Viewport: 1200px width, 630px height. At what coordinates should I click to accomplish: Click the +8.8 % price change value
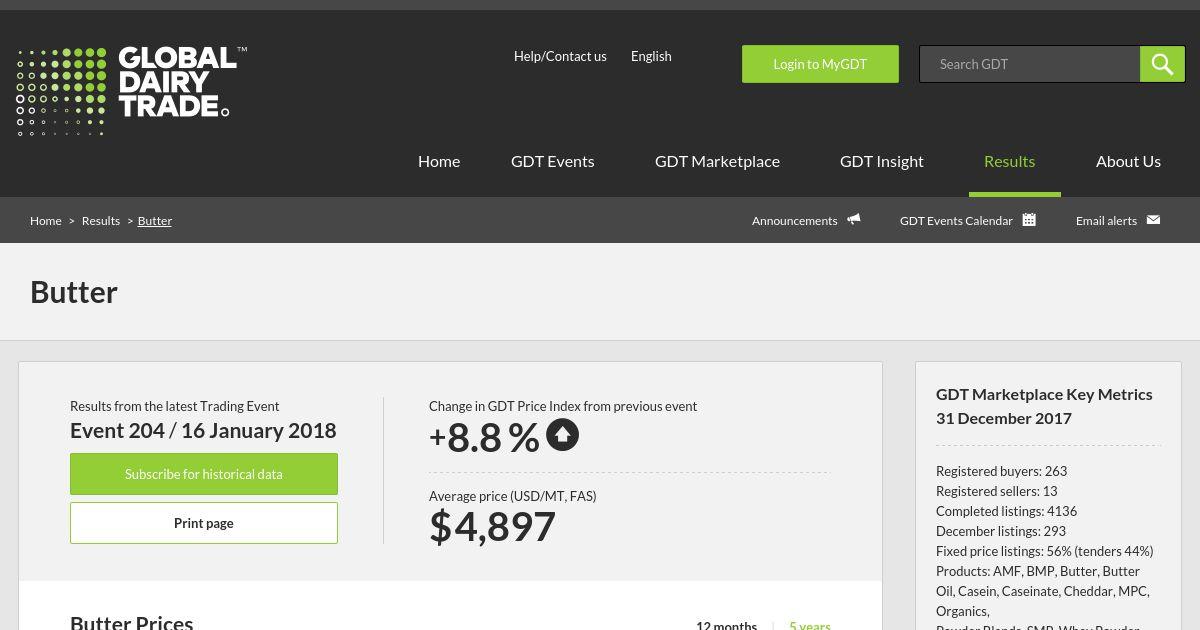(484, 437)
